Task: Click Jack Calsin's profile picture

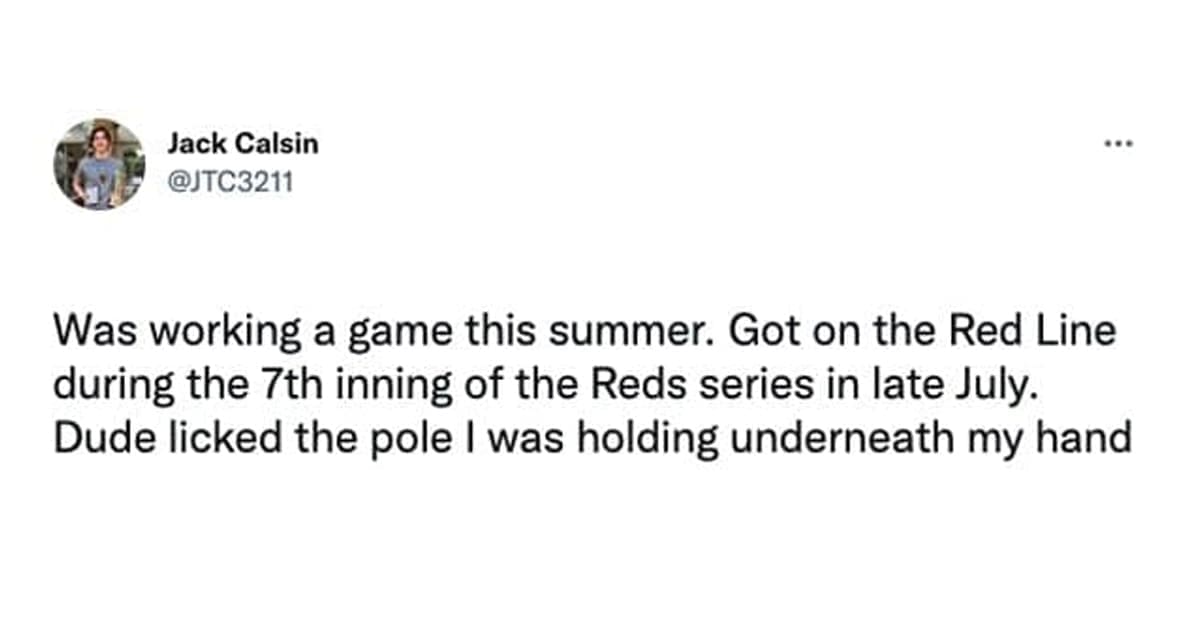Action: [x=99, y=164]
